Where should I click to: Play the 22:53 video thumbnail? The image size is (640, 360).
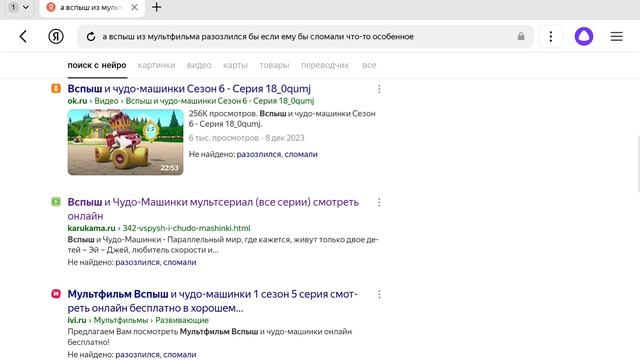[125, 142]
